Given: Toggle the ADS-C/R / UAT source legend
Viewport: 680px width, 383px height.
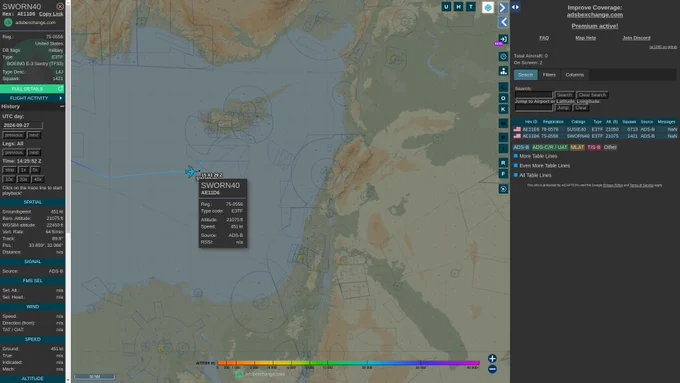Looking at the screenshot, I should (549, 147).
